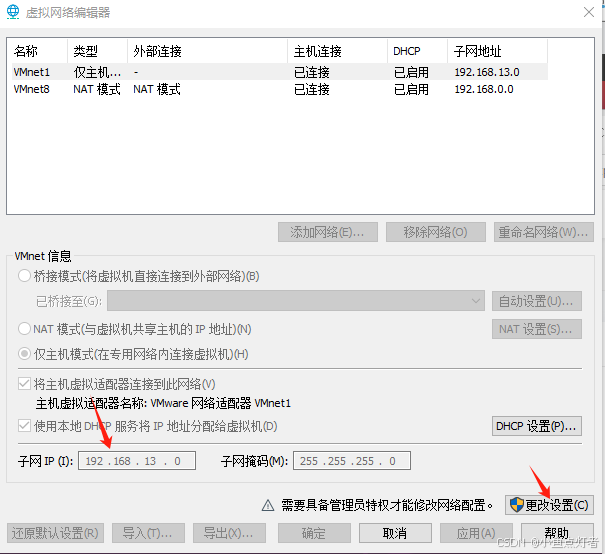Open DHCP 设置(P) dialog

coord(537,426)
